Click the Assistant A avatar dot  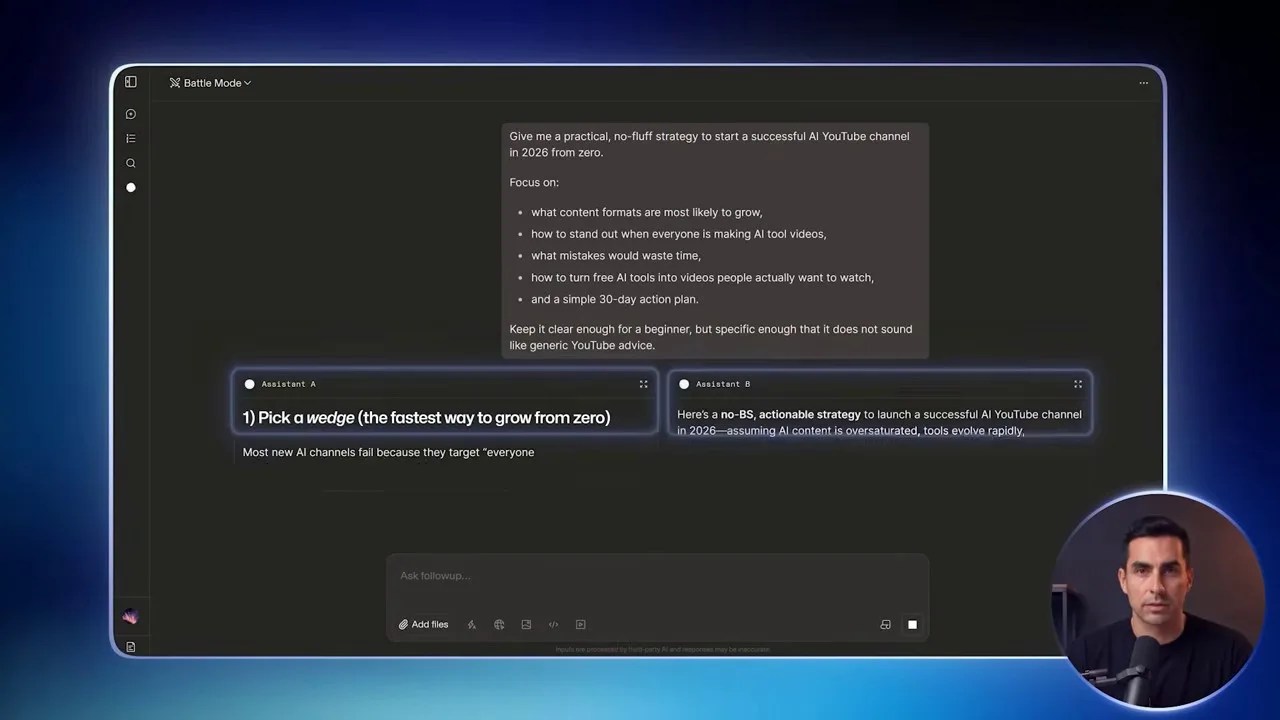[x=250, y=384]
